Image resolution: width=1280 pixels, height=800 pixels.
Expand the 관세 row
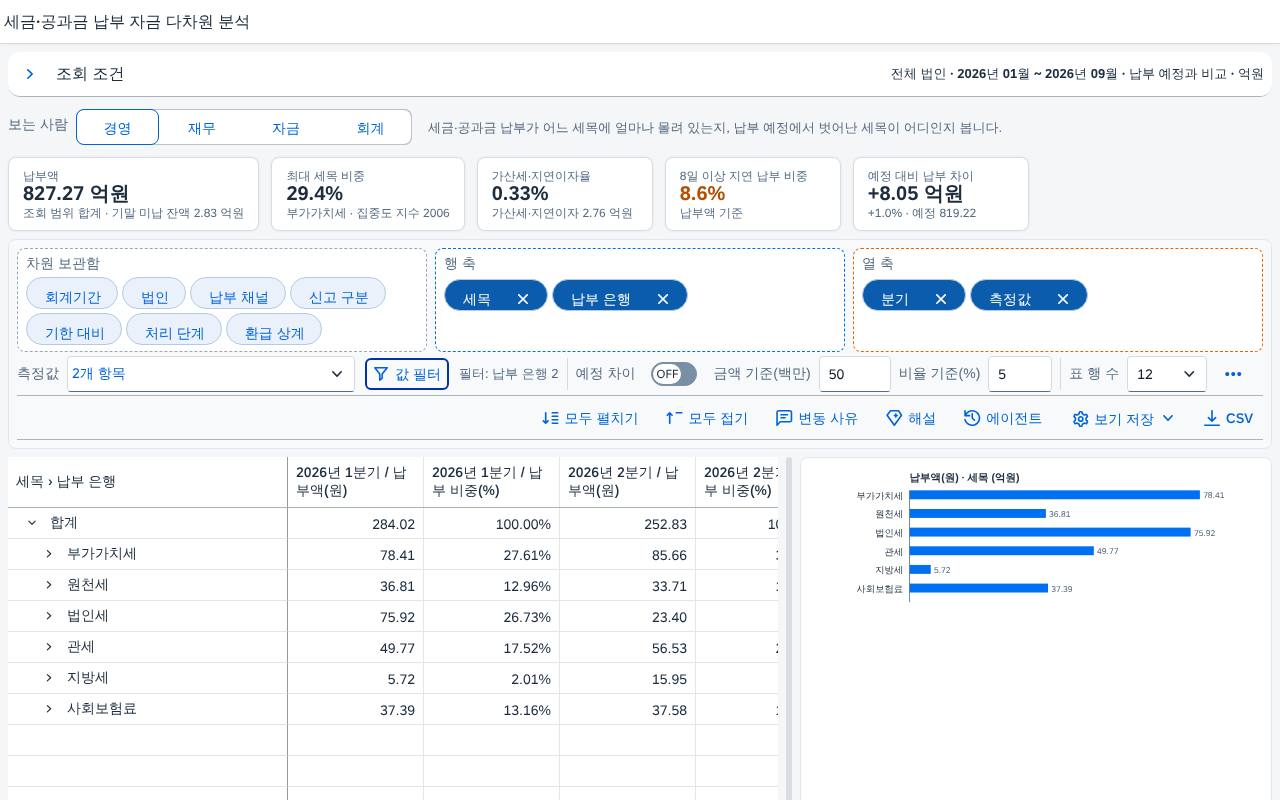coord(49,647)
